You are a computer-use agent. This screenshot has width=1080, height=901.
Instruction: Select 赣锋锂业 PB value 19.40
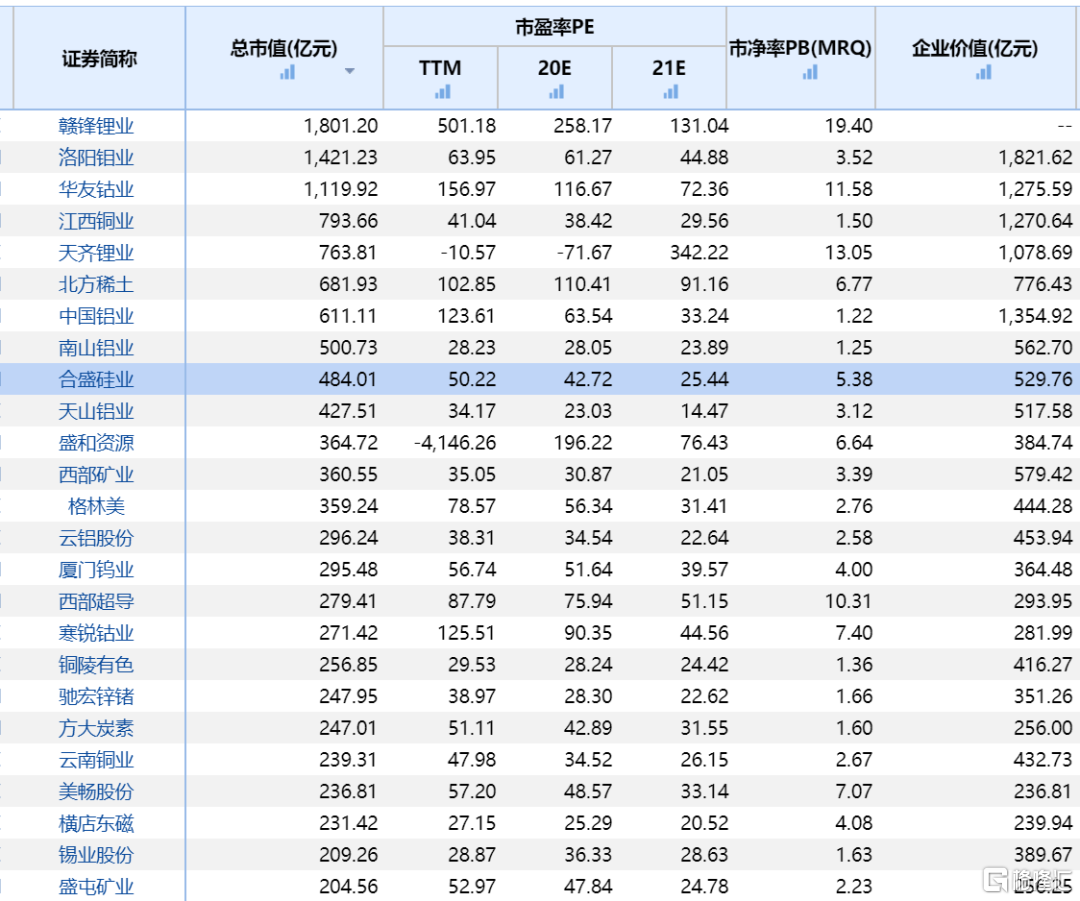click(849, 126)
